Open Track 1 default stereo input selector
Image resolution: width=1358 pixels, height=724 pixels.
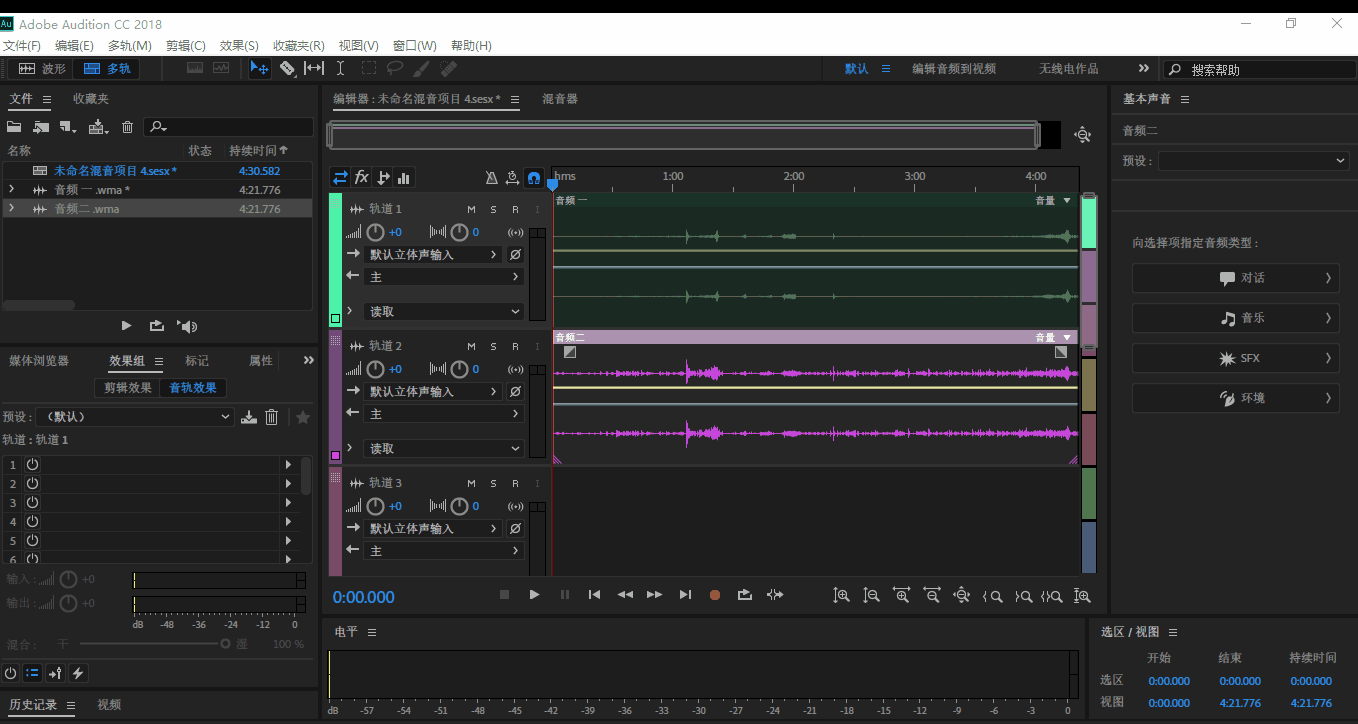(434, 254)
